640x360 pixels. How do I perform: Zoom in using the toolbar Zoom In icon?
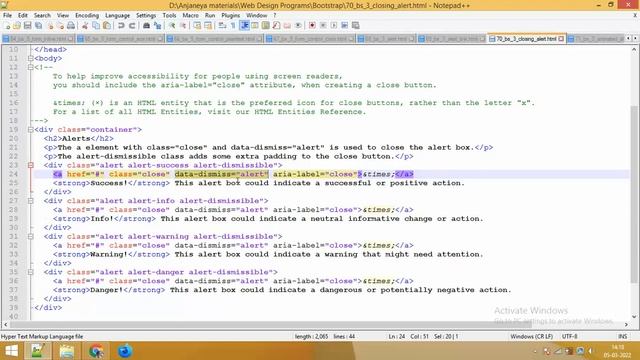tap(172, 26)
